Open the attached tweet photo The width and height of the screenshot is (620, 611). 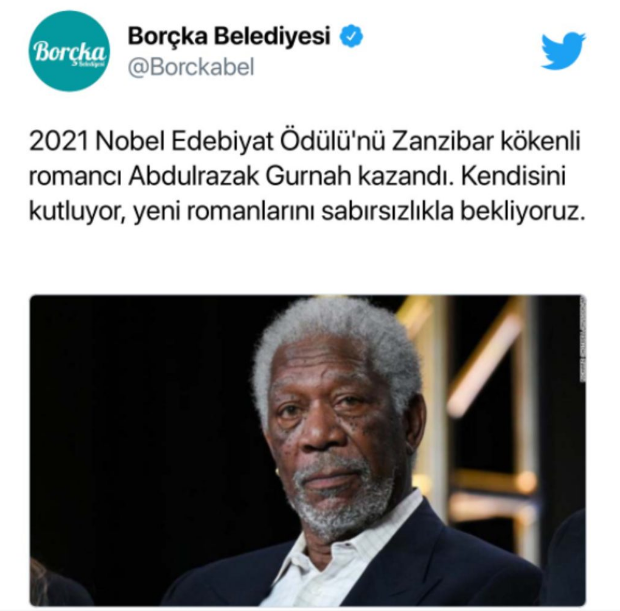point(308,450)
